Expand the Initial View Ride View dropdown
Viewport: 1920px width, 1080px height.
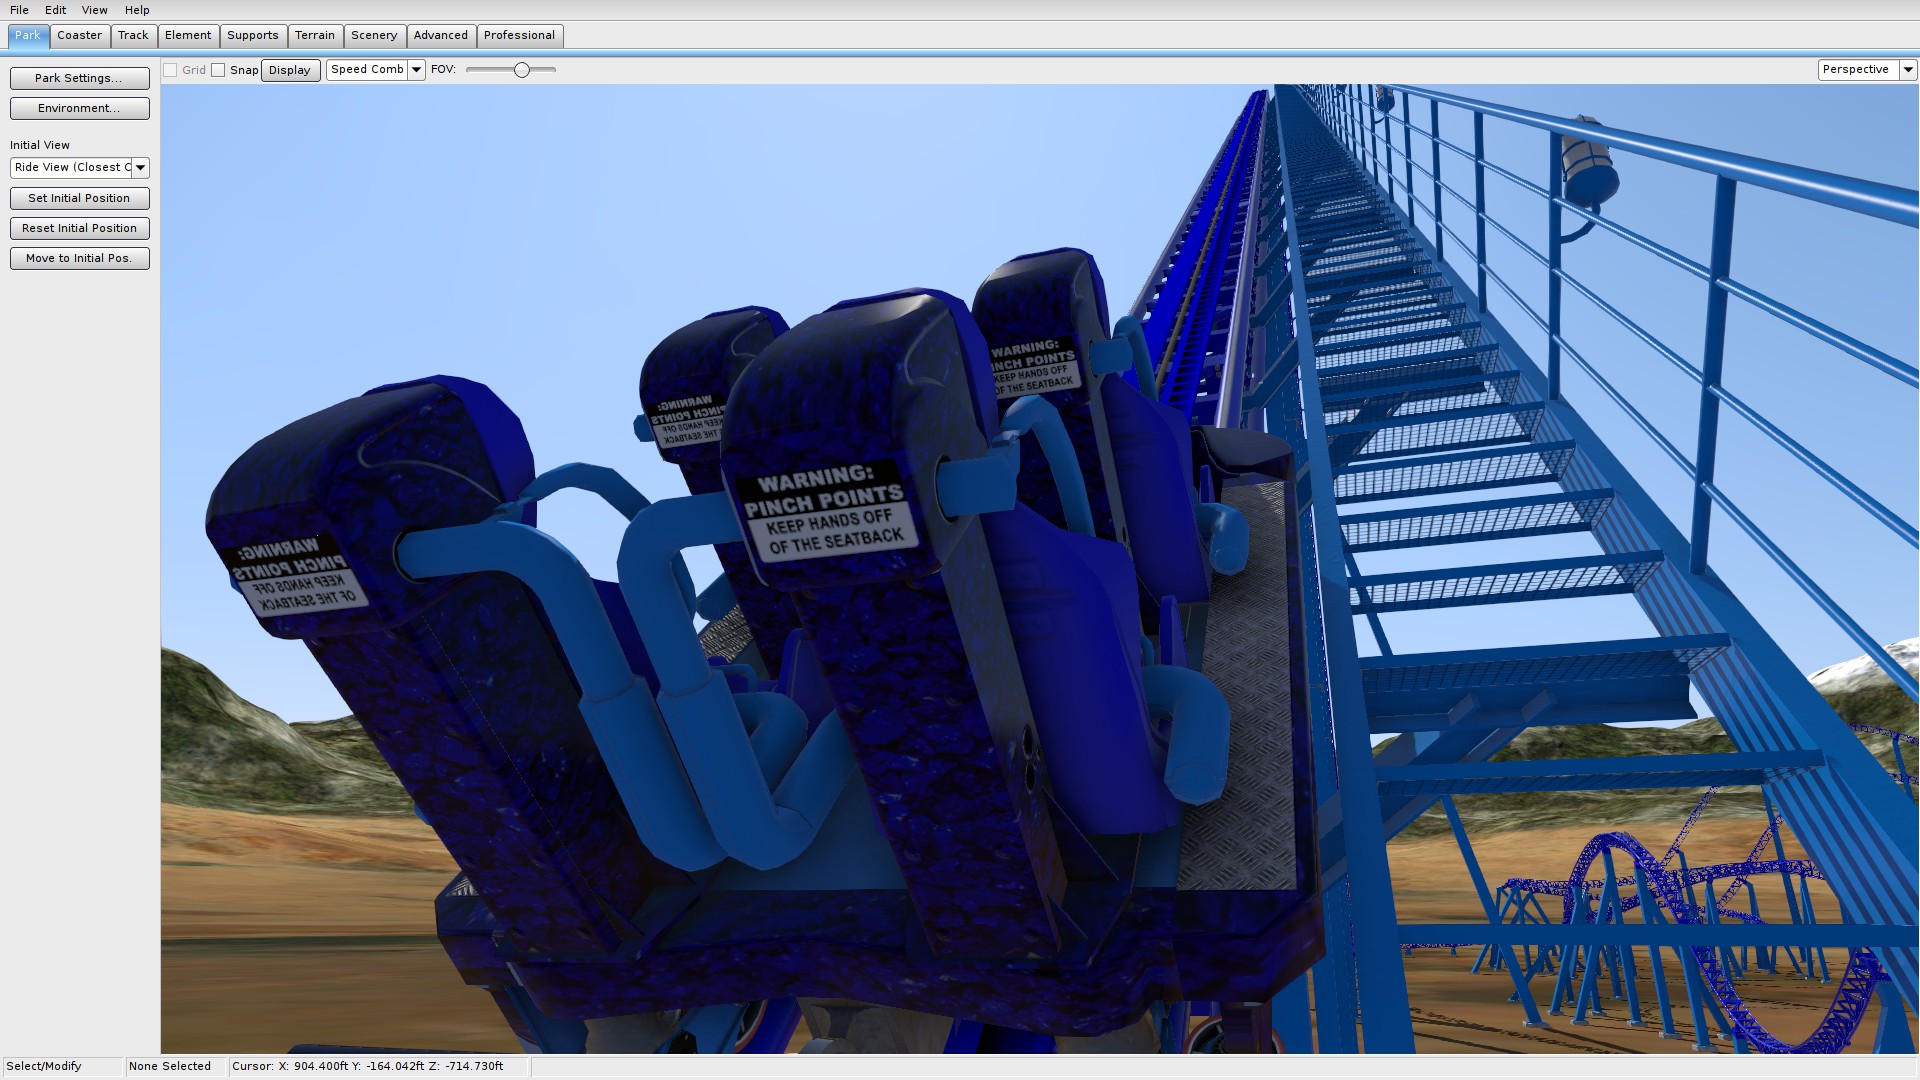140,168
